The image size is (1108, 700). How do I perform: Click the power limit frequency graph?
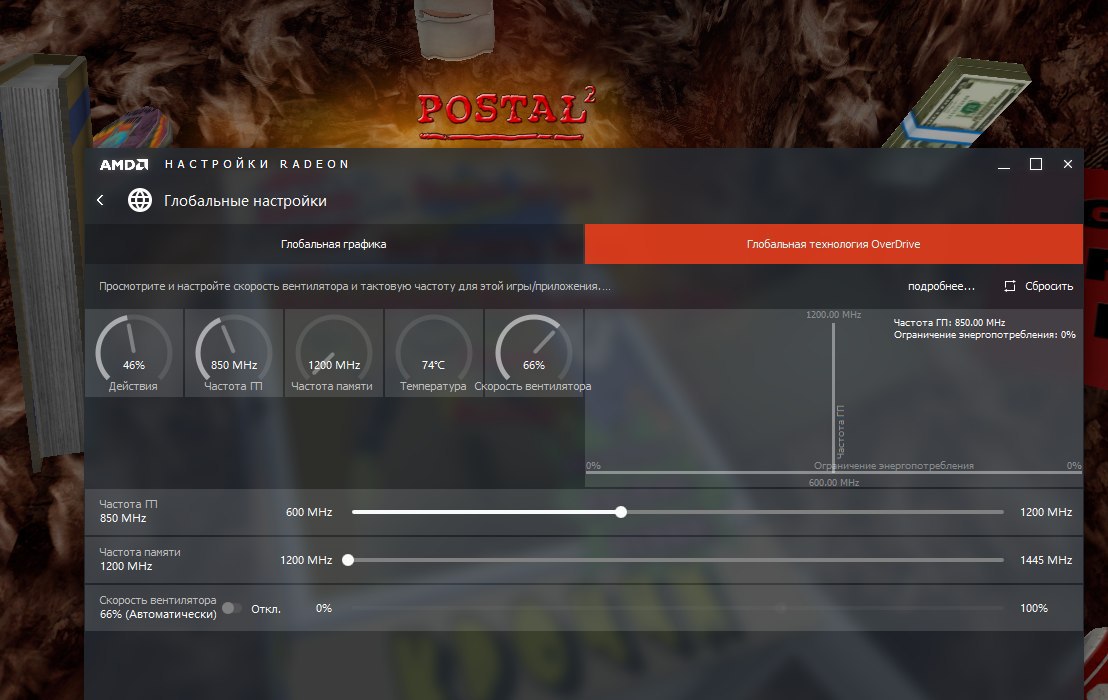(834, 398)
